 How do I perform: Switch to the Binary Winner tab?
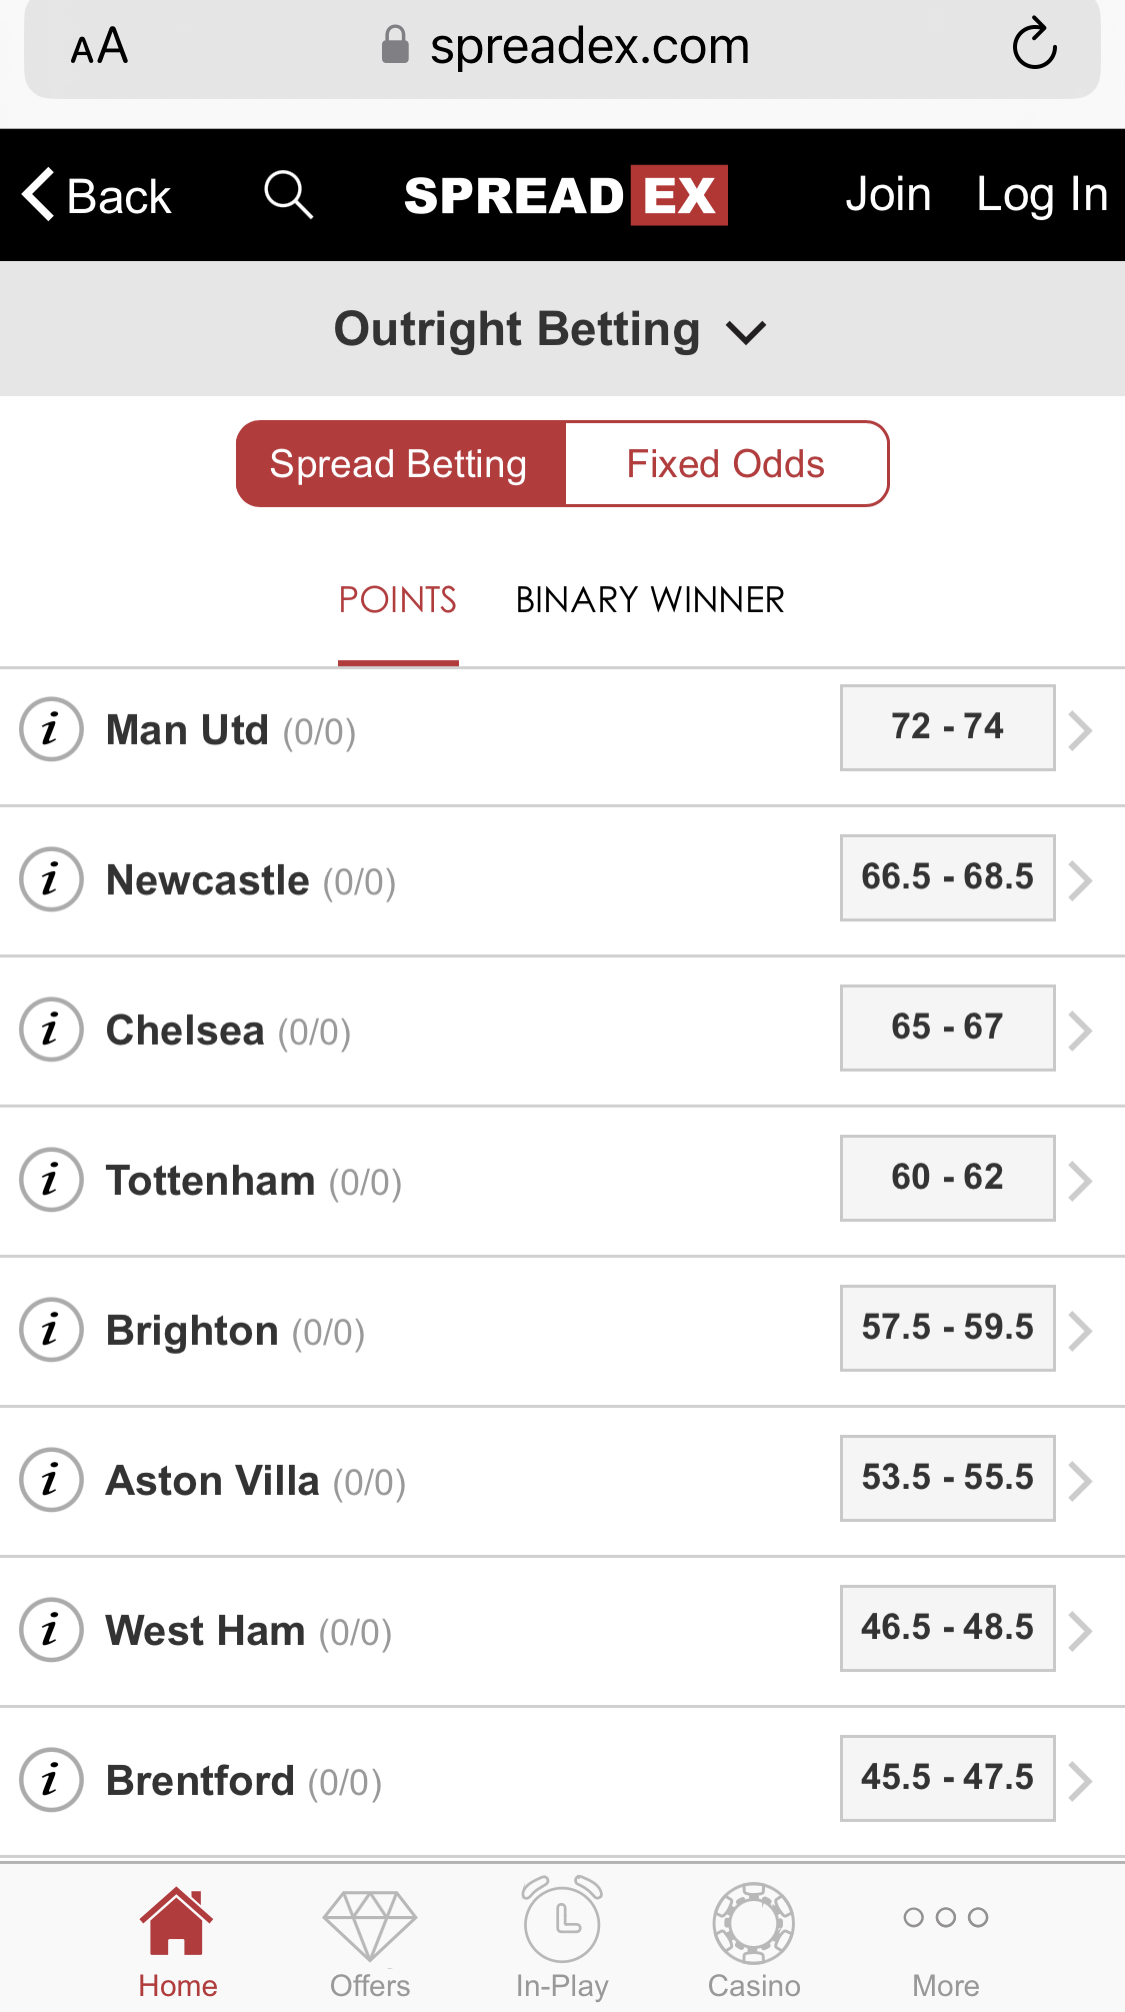[650, 600]
